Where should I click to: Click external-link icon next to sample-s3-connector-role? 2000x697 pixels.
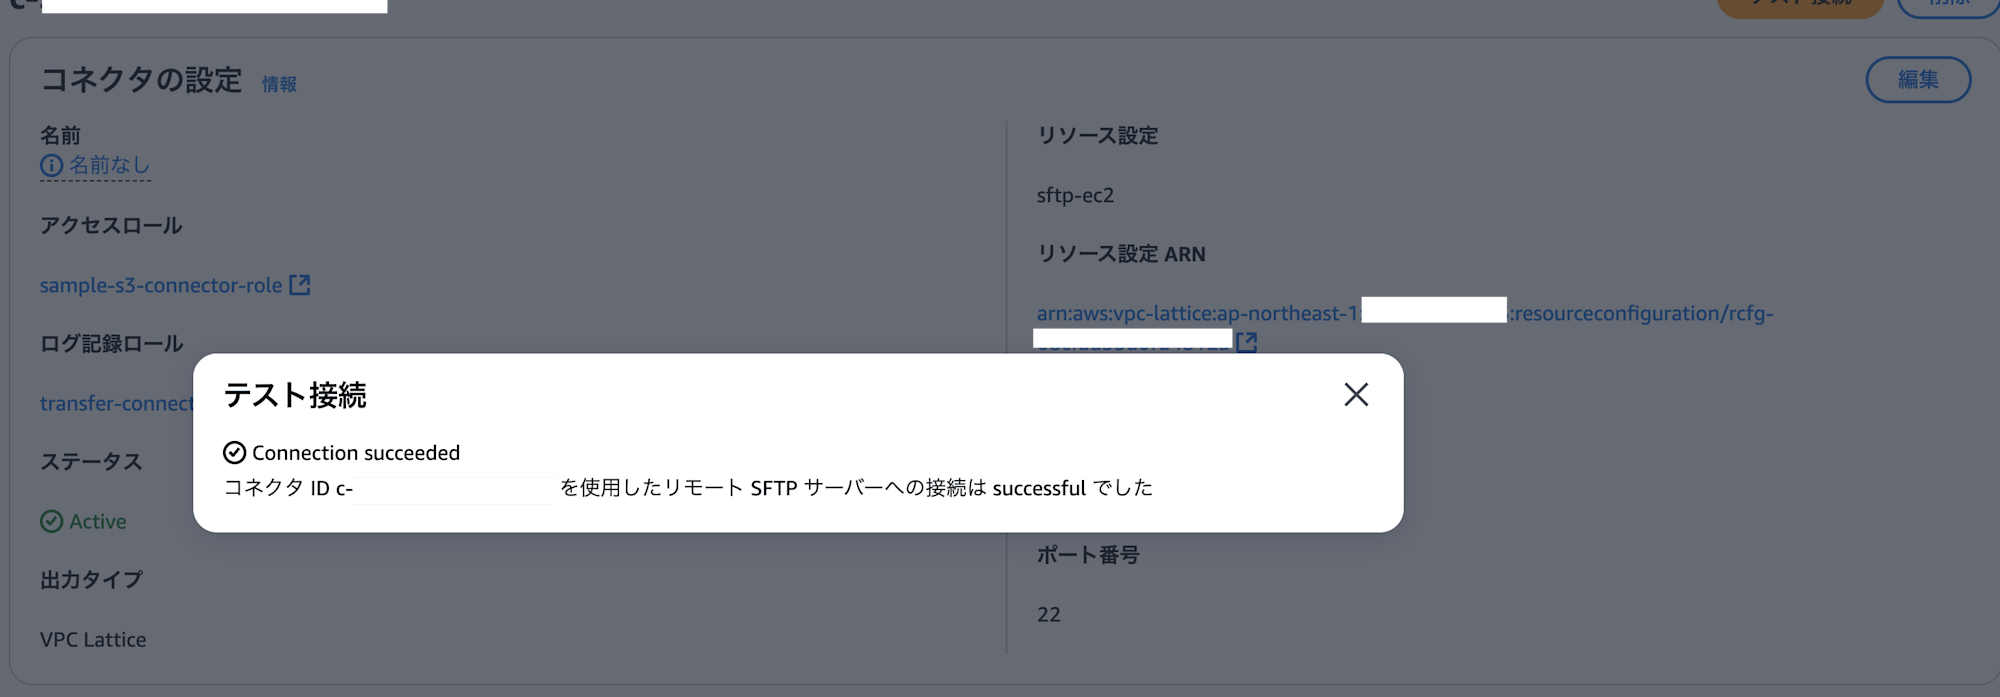click(x=300, y=286)
